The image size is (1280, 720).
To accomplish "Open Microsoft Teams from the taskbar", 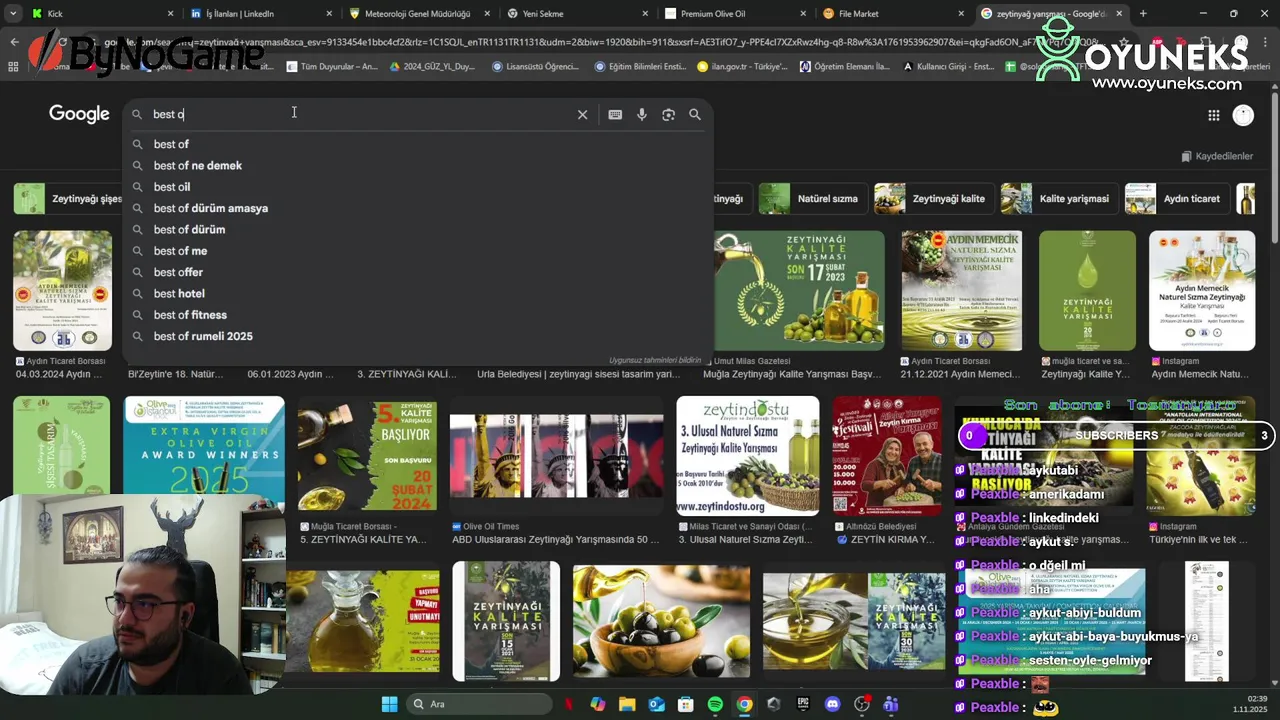I will point(891,704).
